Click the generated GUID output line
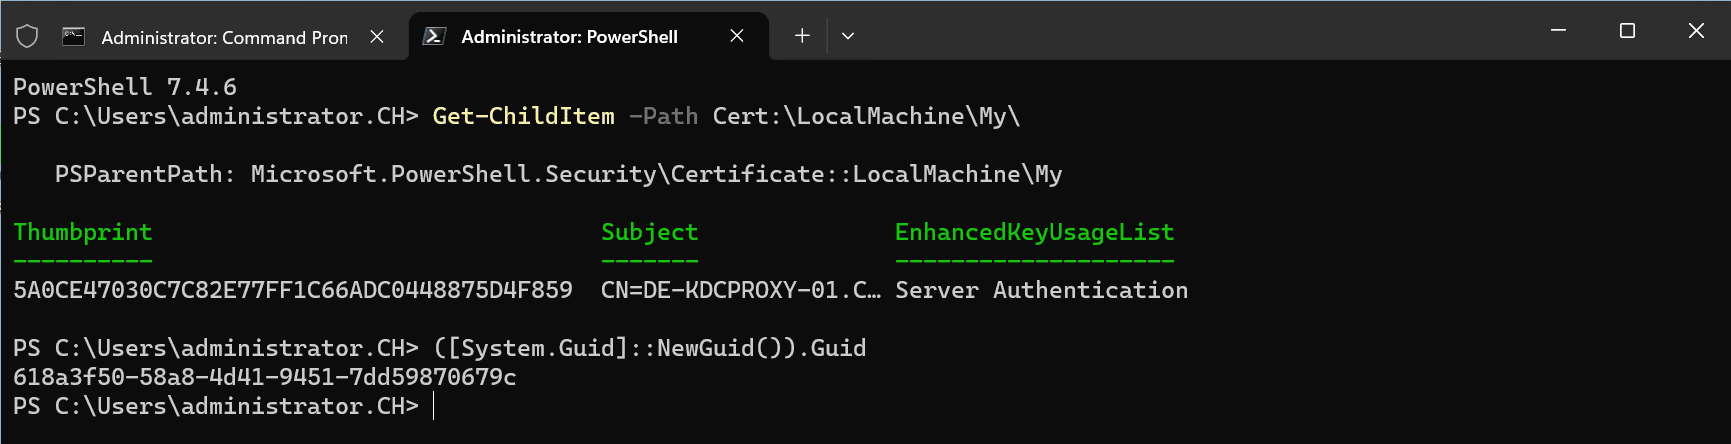Image resolution: width=1731 pixels, height=444 pixels. click(264, 377)
